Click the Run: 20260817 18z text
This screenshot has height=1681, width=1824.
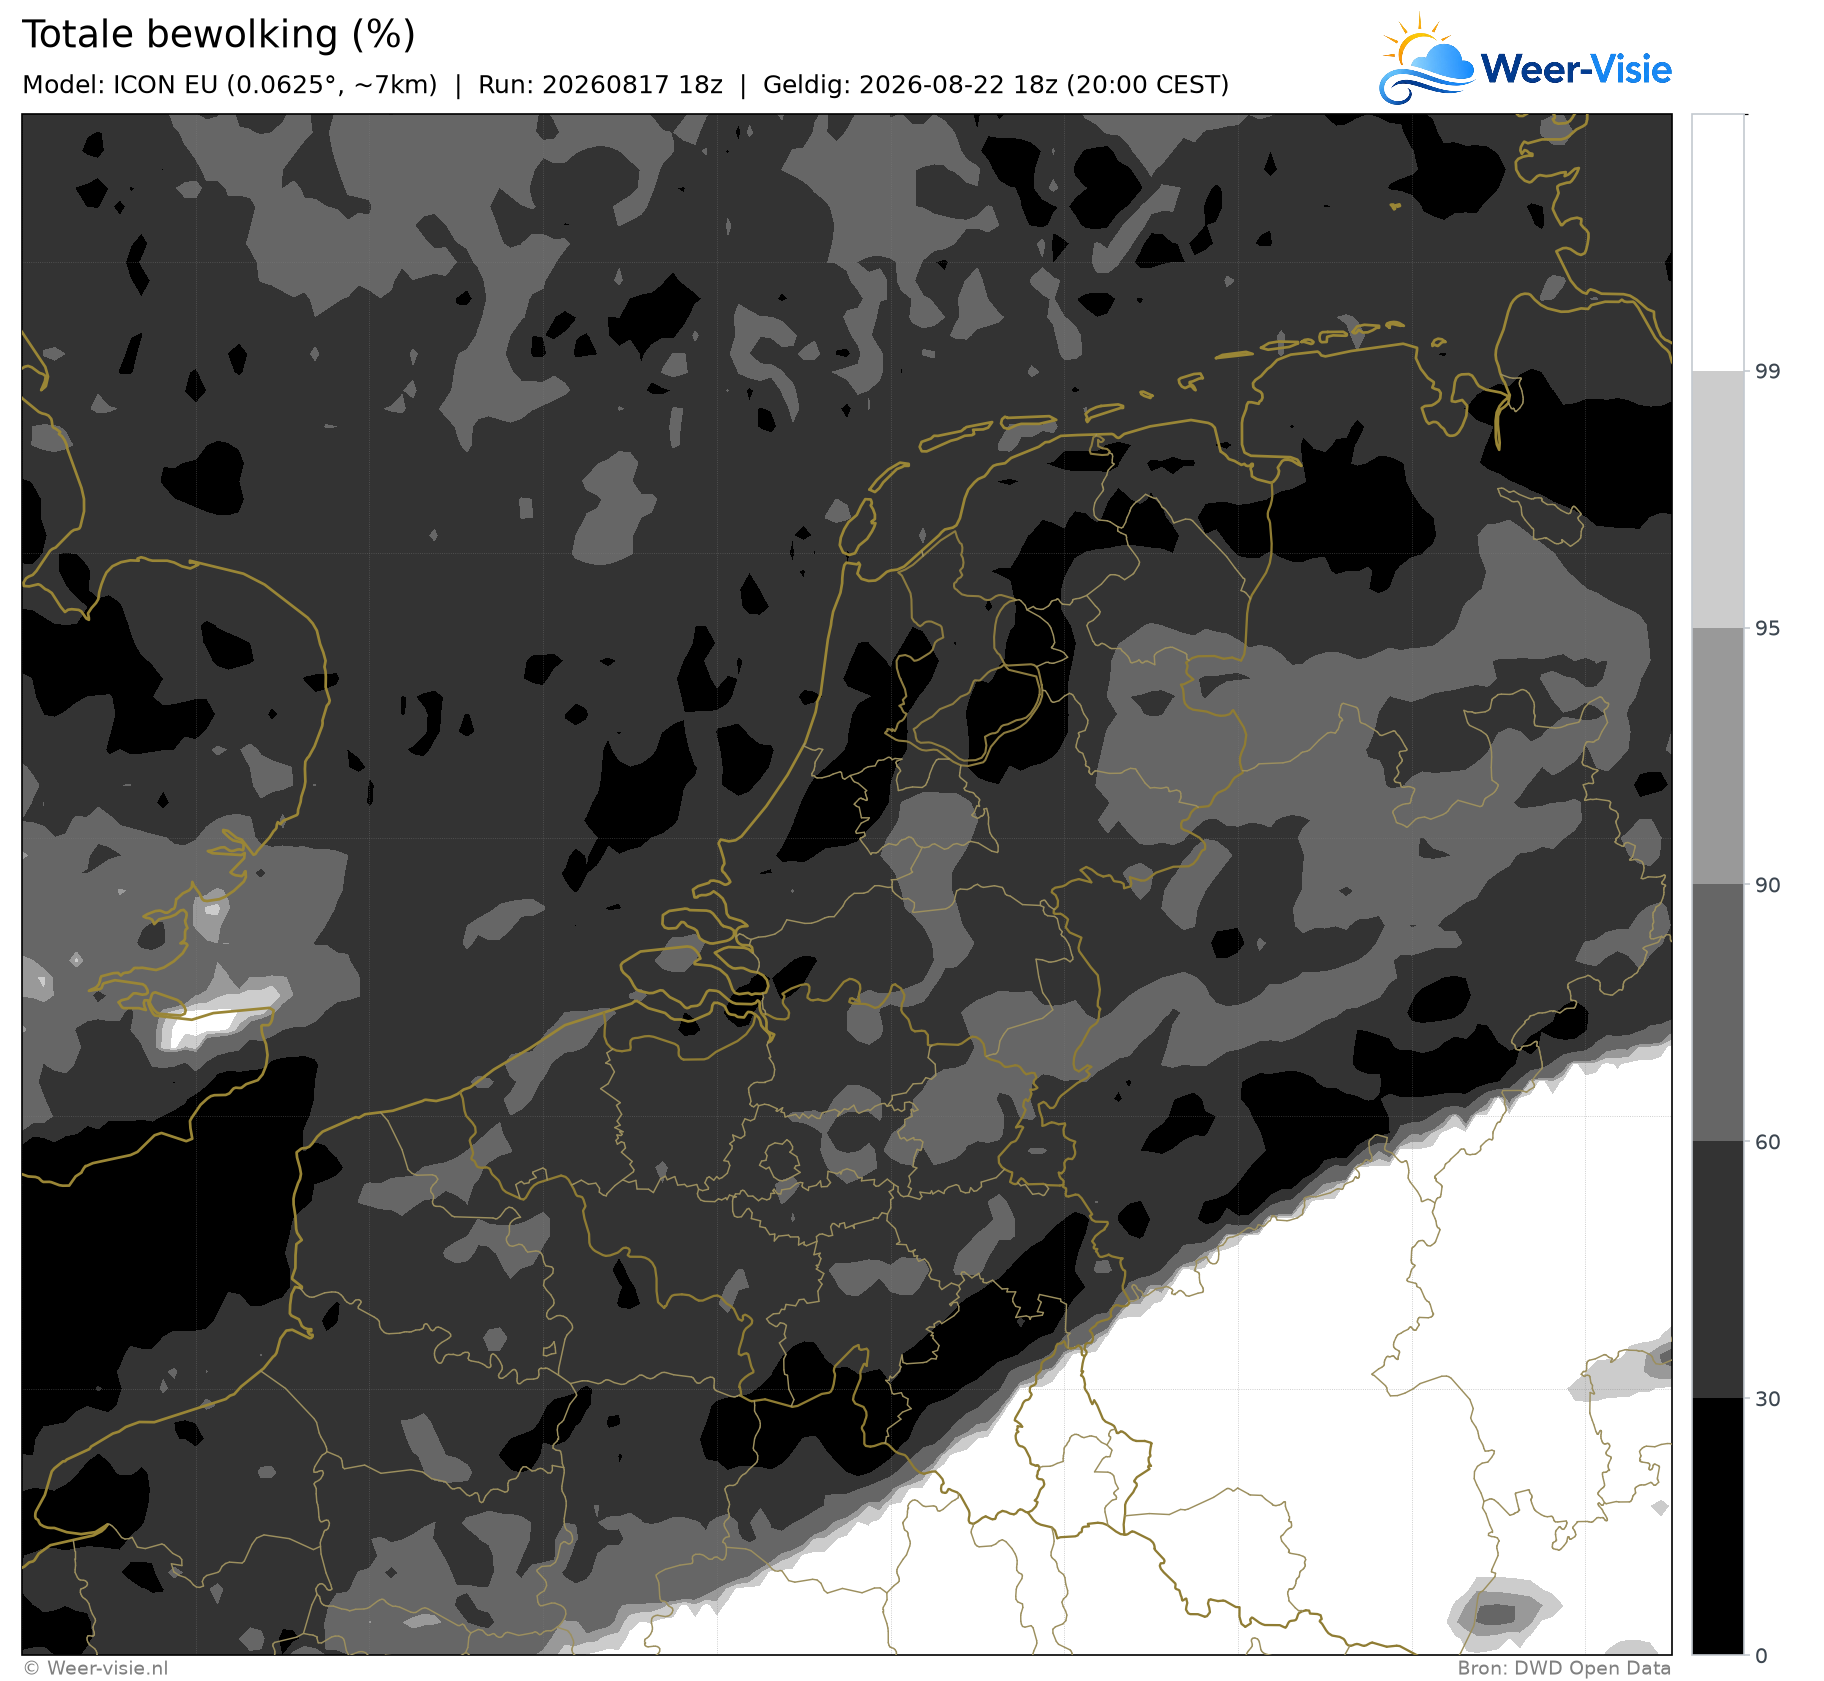[x=600, y=85]
